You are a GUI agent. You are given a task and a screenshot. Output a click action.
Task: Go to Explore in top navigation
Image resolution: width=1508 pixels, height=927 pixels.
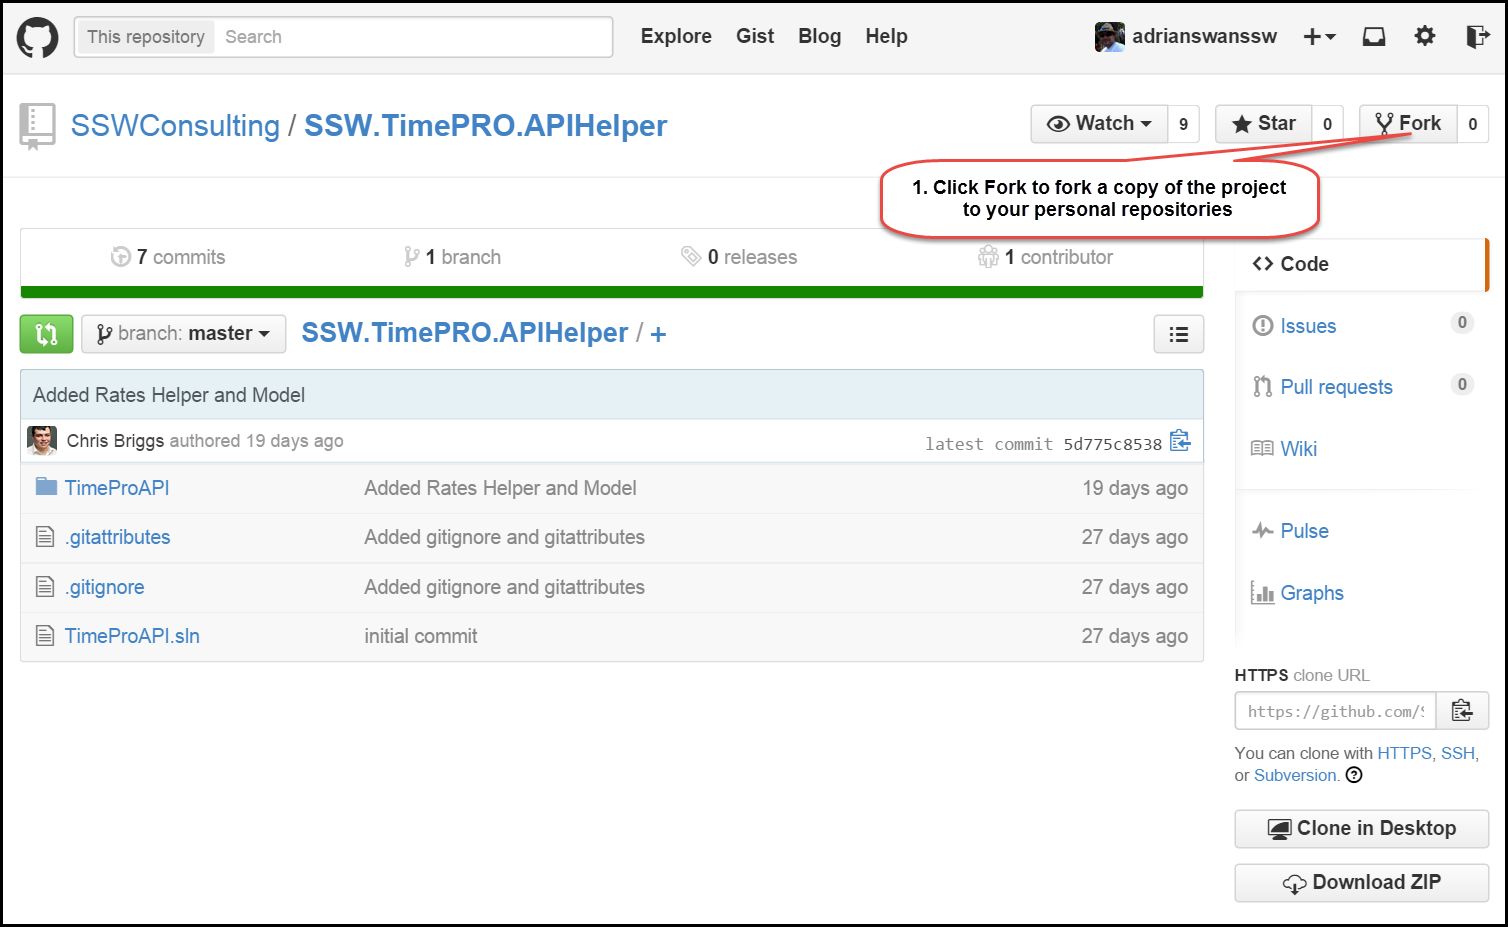pos(676,37)
